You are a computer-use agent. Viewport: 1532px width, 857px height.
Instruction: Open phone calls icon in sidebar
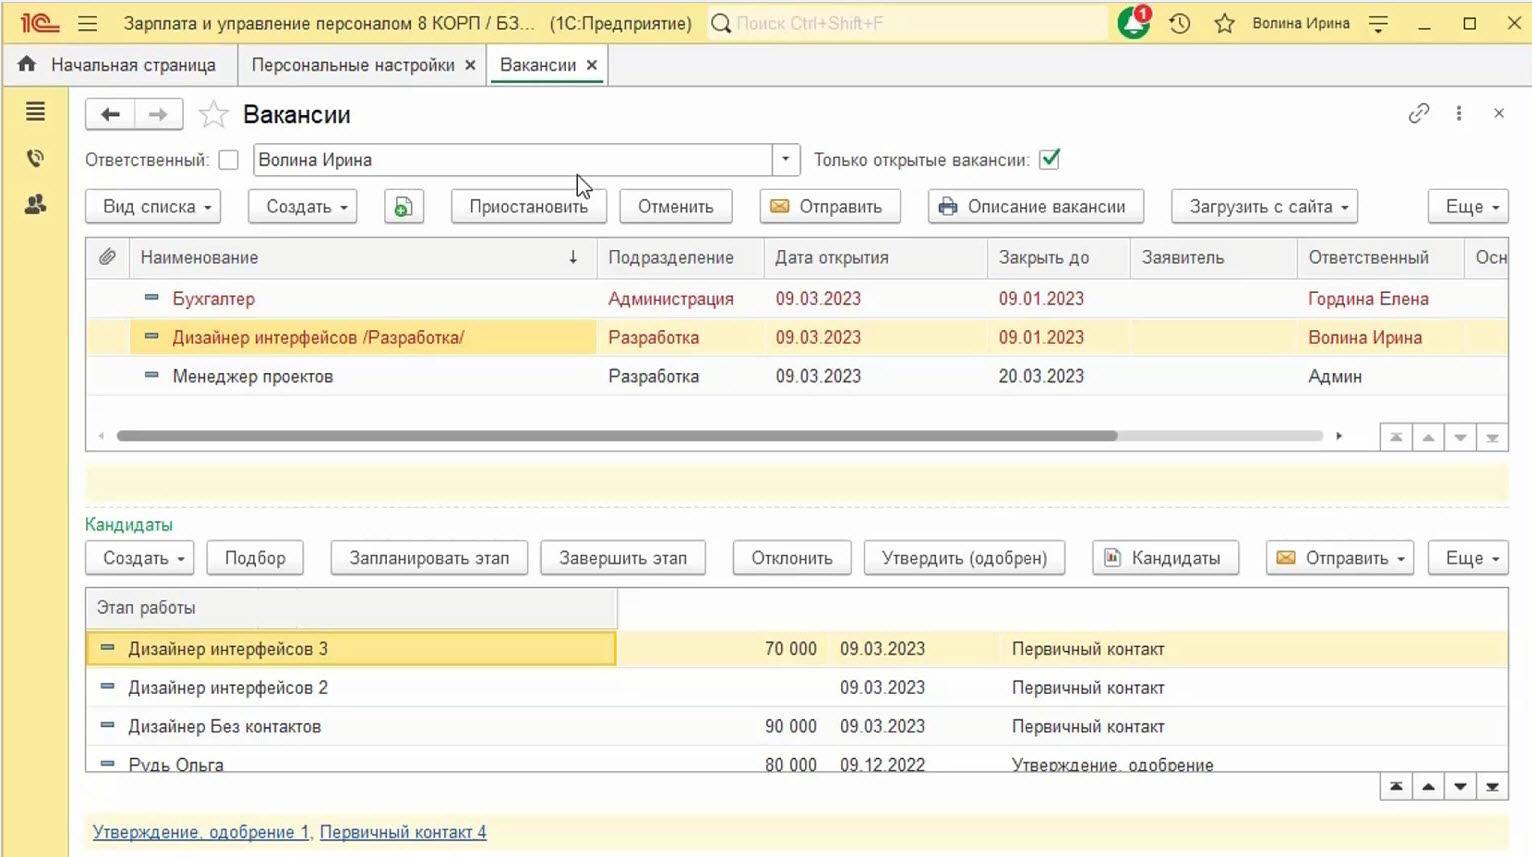coord(35,158)
